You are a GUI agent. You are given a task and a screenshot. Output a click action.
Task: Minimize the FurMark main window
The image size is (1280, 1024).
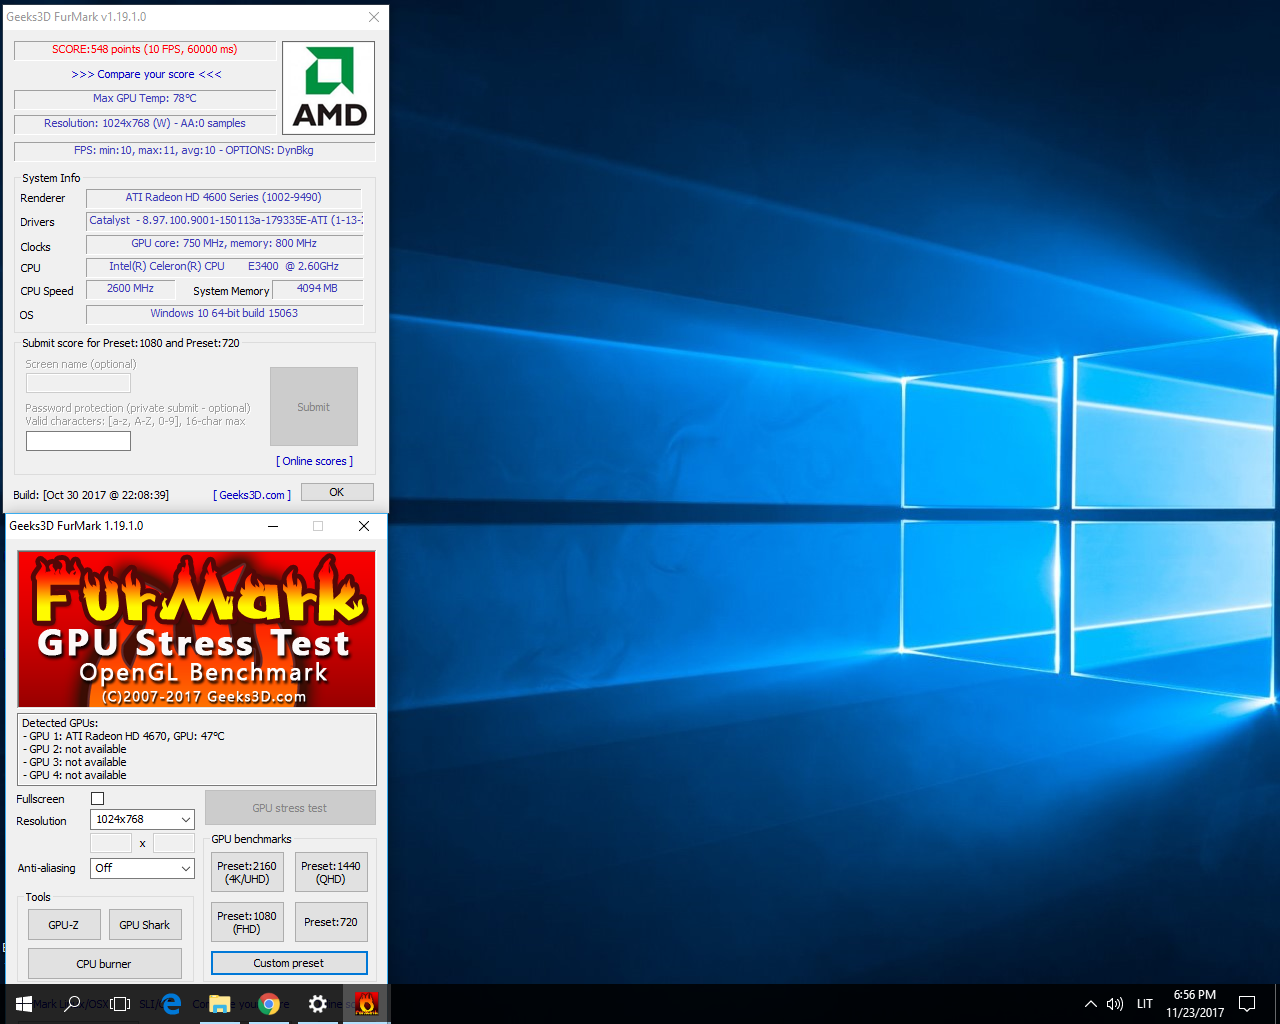tap(273, 526)
